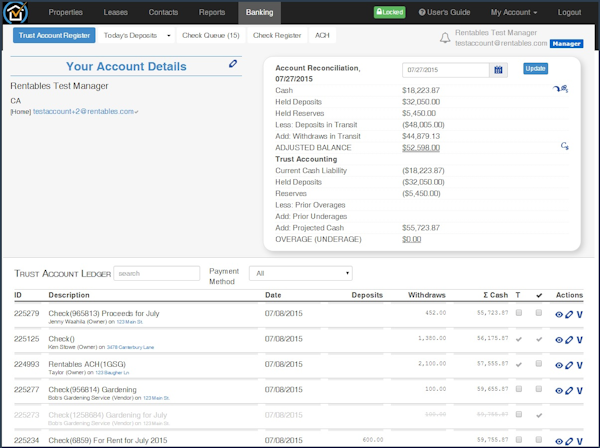
Task: Toggle cleared checkbox for transaction 225234
Action: (x=539, y=439)
